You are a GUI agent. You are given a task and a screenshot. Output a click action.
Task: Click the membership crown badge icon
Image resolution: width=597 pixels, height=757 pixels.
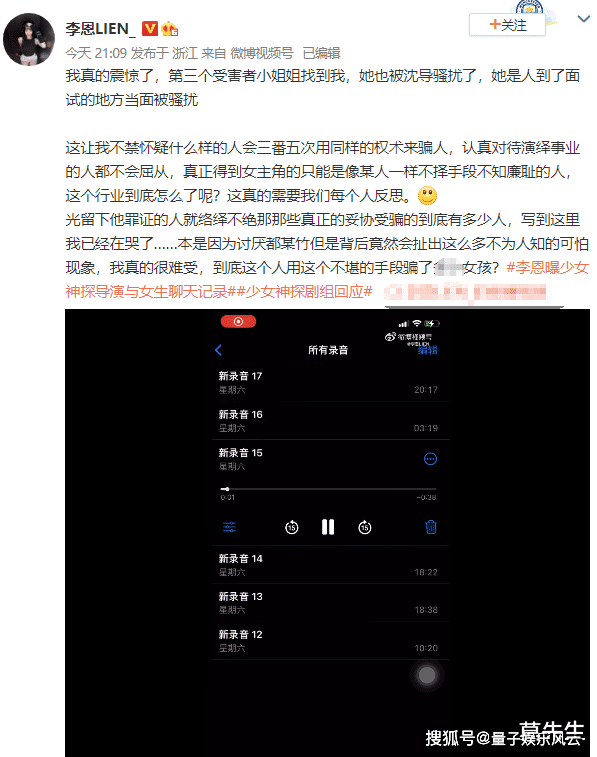tap(170, 29)
